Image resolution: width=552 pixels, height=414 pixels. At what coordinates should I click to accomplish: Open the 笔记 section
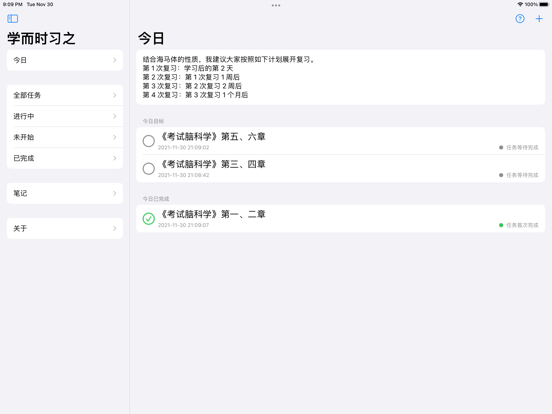click(x=65, y=193)
